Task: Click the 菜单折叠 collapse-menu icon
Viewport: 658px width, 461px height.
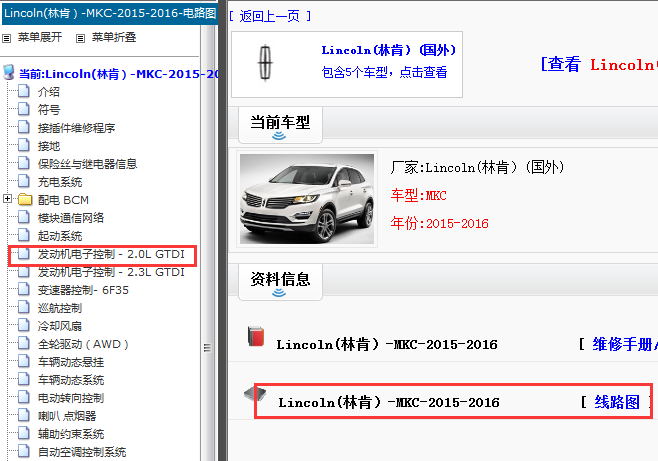Action: (x=80, y=39)
